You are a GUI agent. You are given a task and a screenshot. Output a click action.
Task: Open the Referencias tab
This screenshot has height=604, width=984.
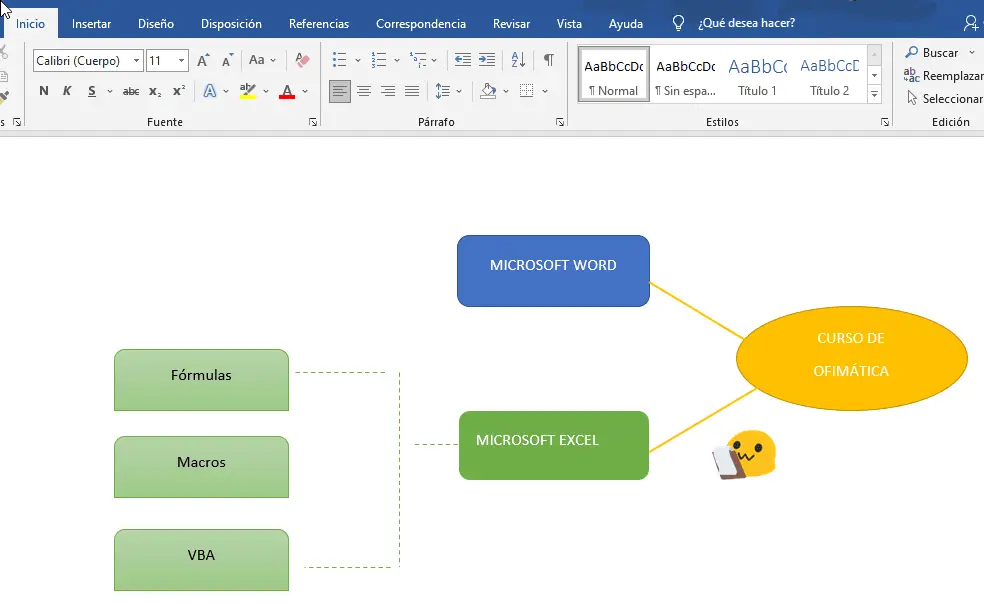pyautogui.click(x=319, y=24)
